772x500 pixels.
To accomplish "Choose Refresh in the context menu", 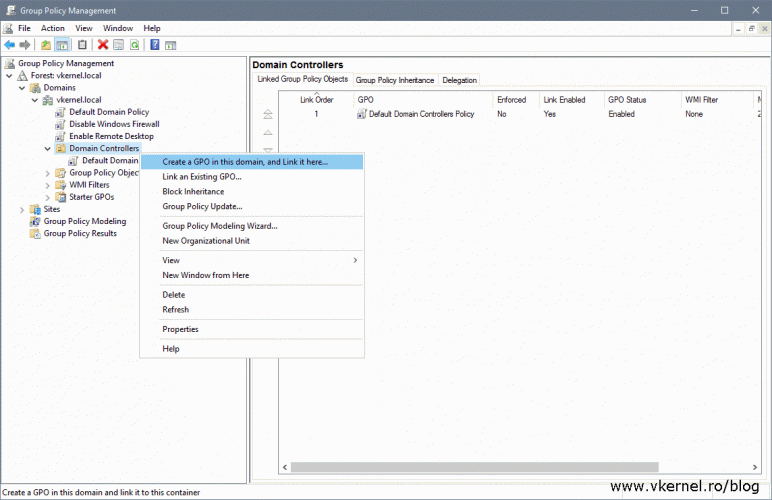I will coord(252,309).
